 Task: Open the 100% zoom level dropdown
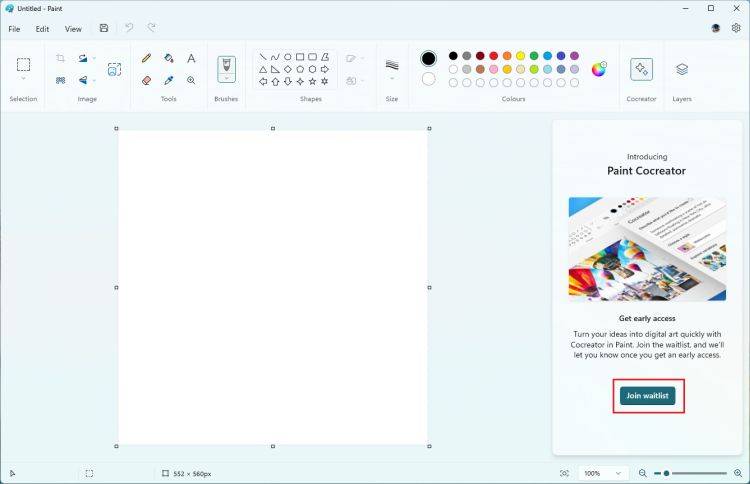tap(602, 473)
